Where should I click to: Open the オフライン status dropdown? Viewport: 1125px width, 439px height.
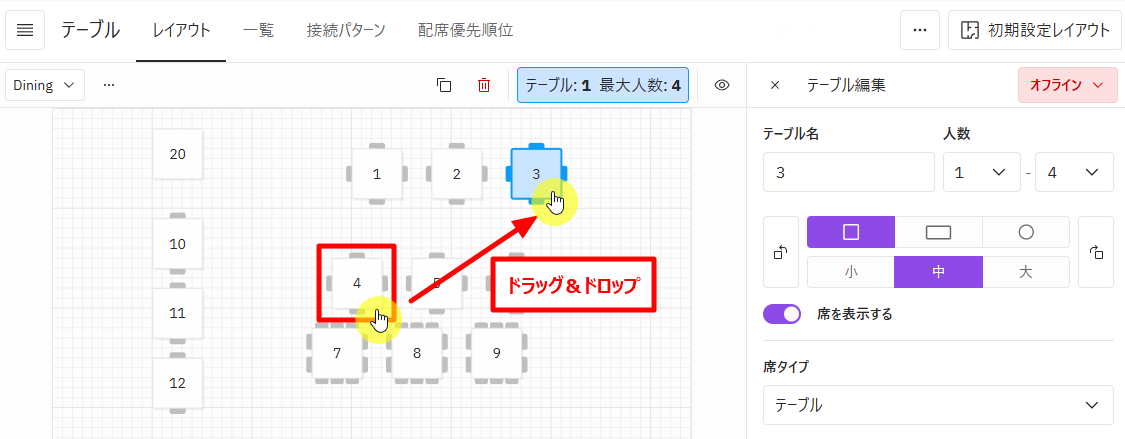[1067, 85]
